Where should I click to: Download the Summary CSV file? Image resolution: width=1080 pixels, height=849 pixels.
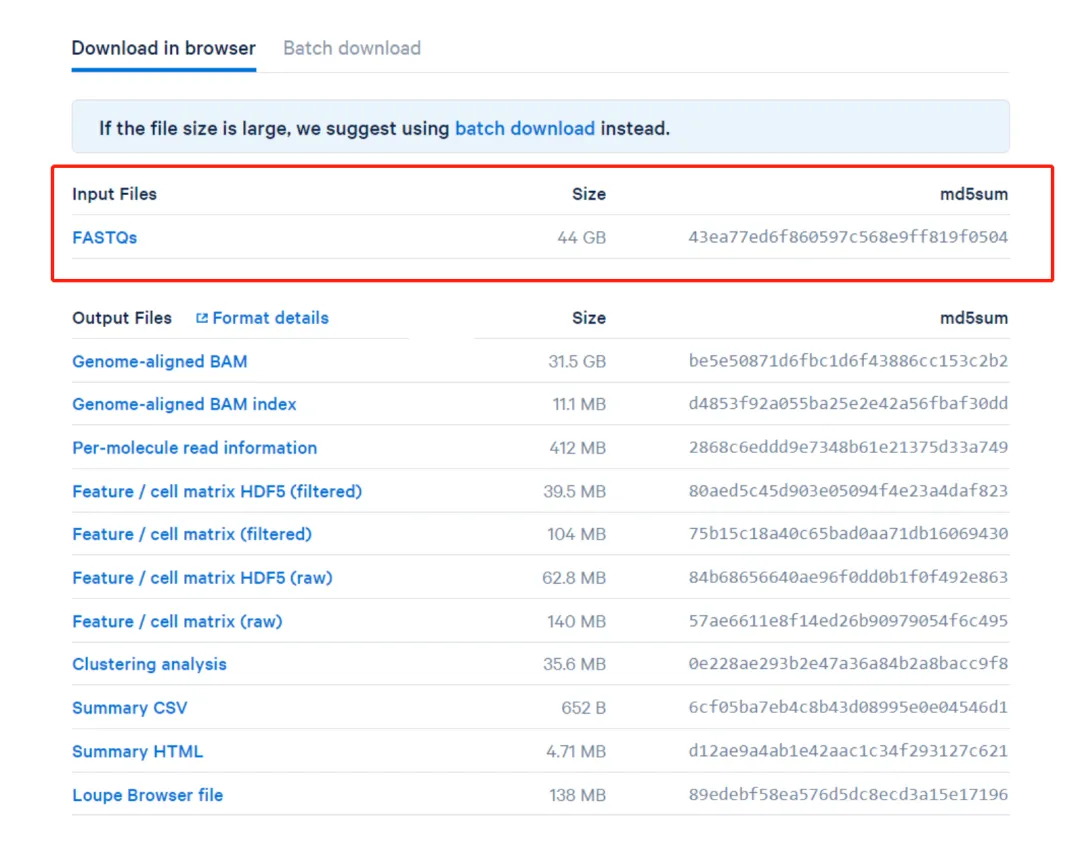(x=129, y=708)
